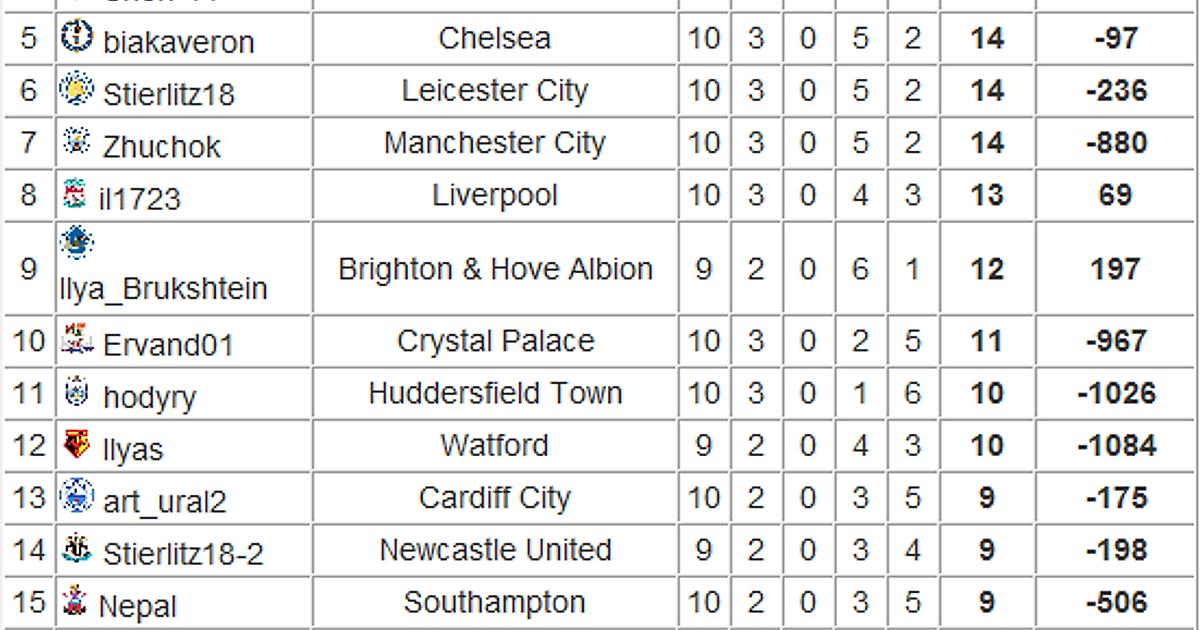This screenshot has width=1200, height=630.
Task: Open Ilya_Brukshtein user profile
Action: [162, 290]
